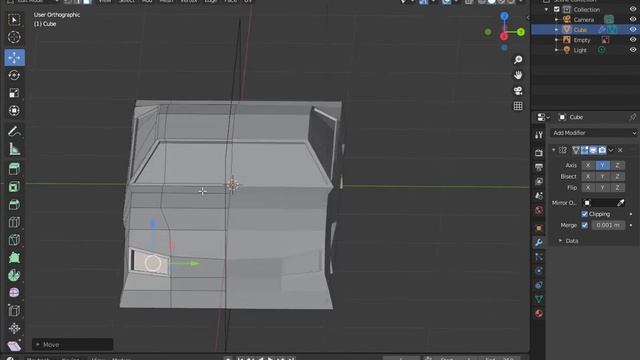Open the Render properties tab
Image resolution: width=640 pixels, height=360 pixels.
pyautogui.click(x=539, y=153)
